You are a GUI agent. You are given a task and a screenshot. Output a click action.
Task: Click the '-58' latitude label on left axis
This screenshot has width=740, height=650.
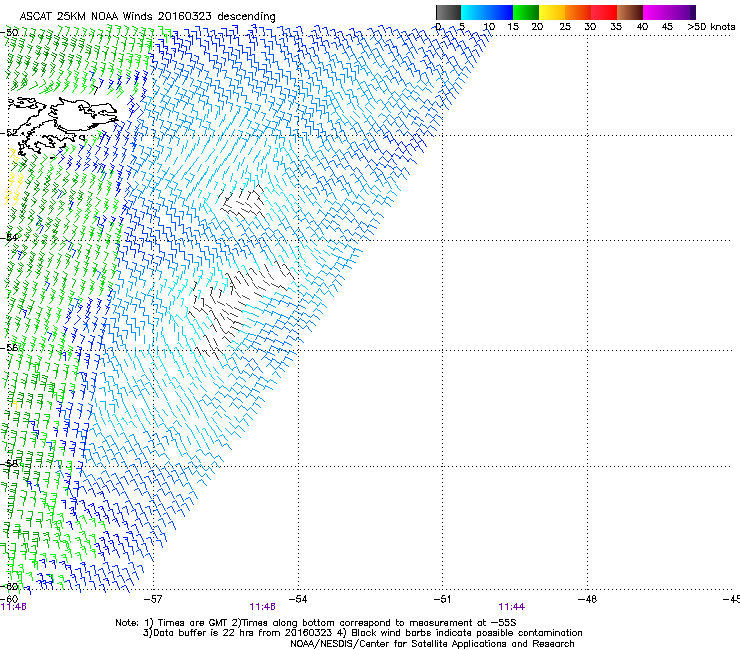pyautogui.click(x=9, y=463)
